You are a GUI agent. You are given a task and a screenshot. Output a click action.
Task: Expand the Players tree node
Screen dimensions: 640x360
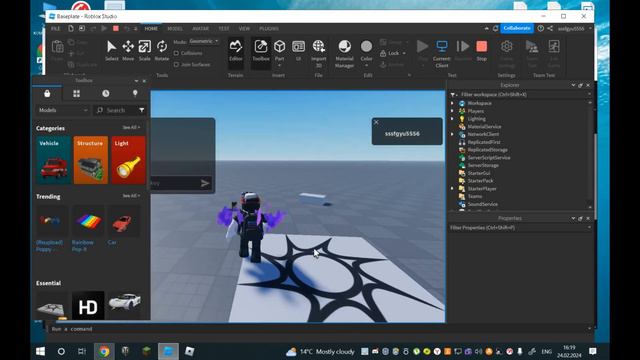pyautogui.click(x=452, y=111)
